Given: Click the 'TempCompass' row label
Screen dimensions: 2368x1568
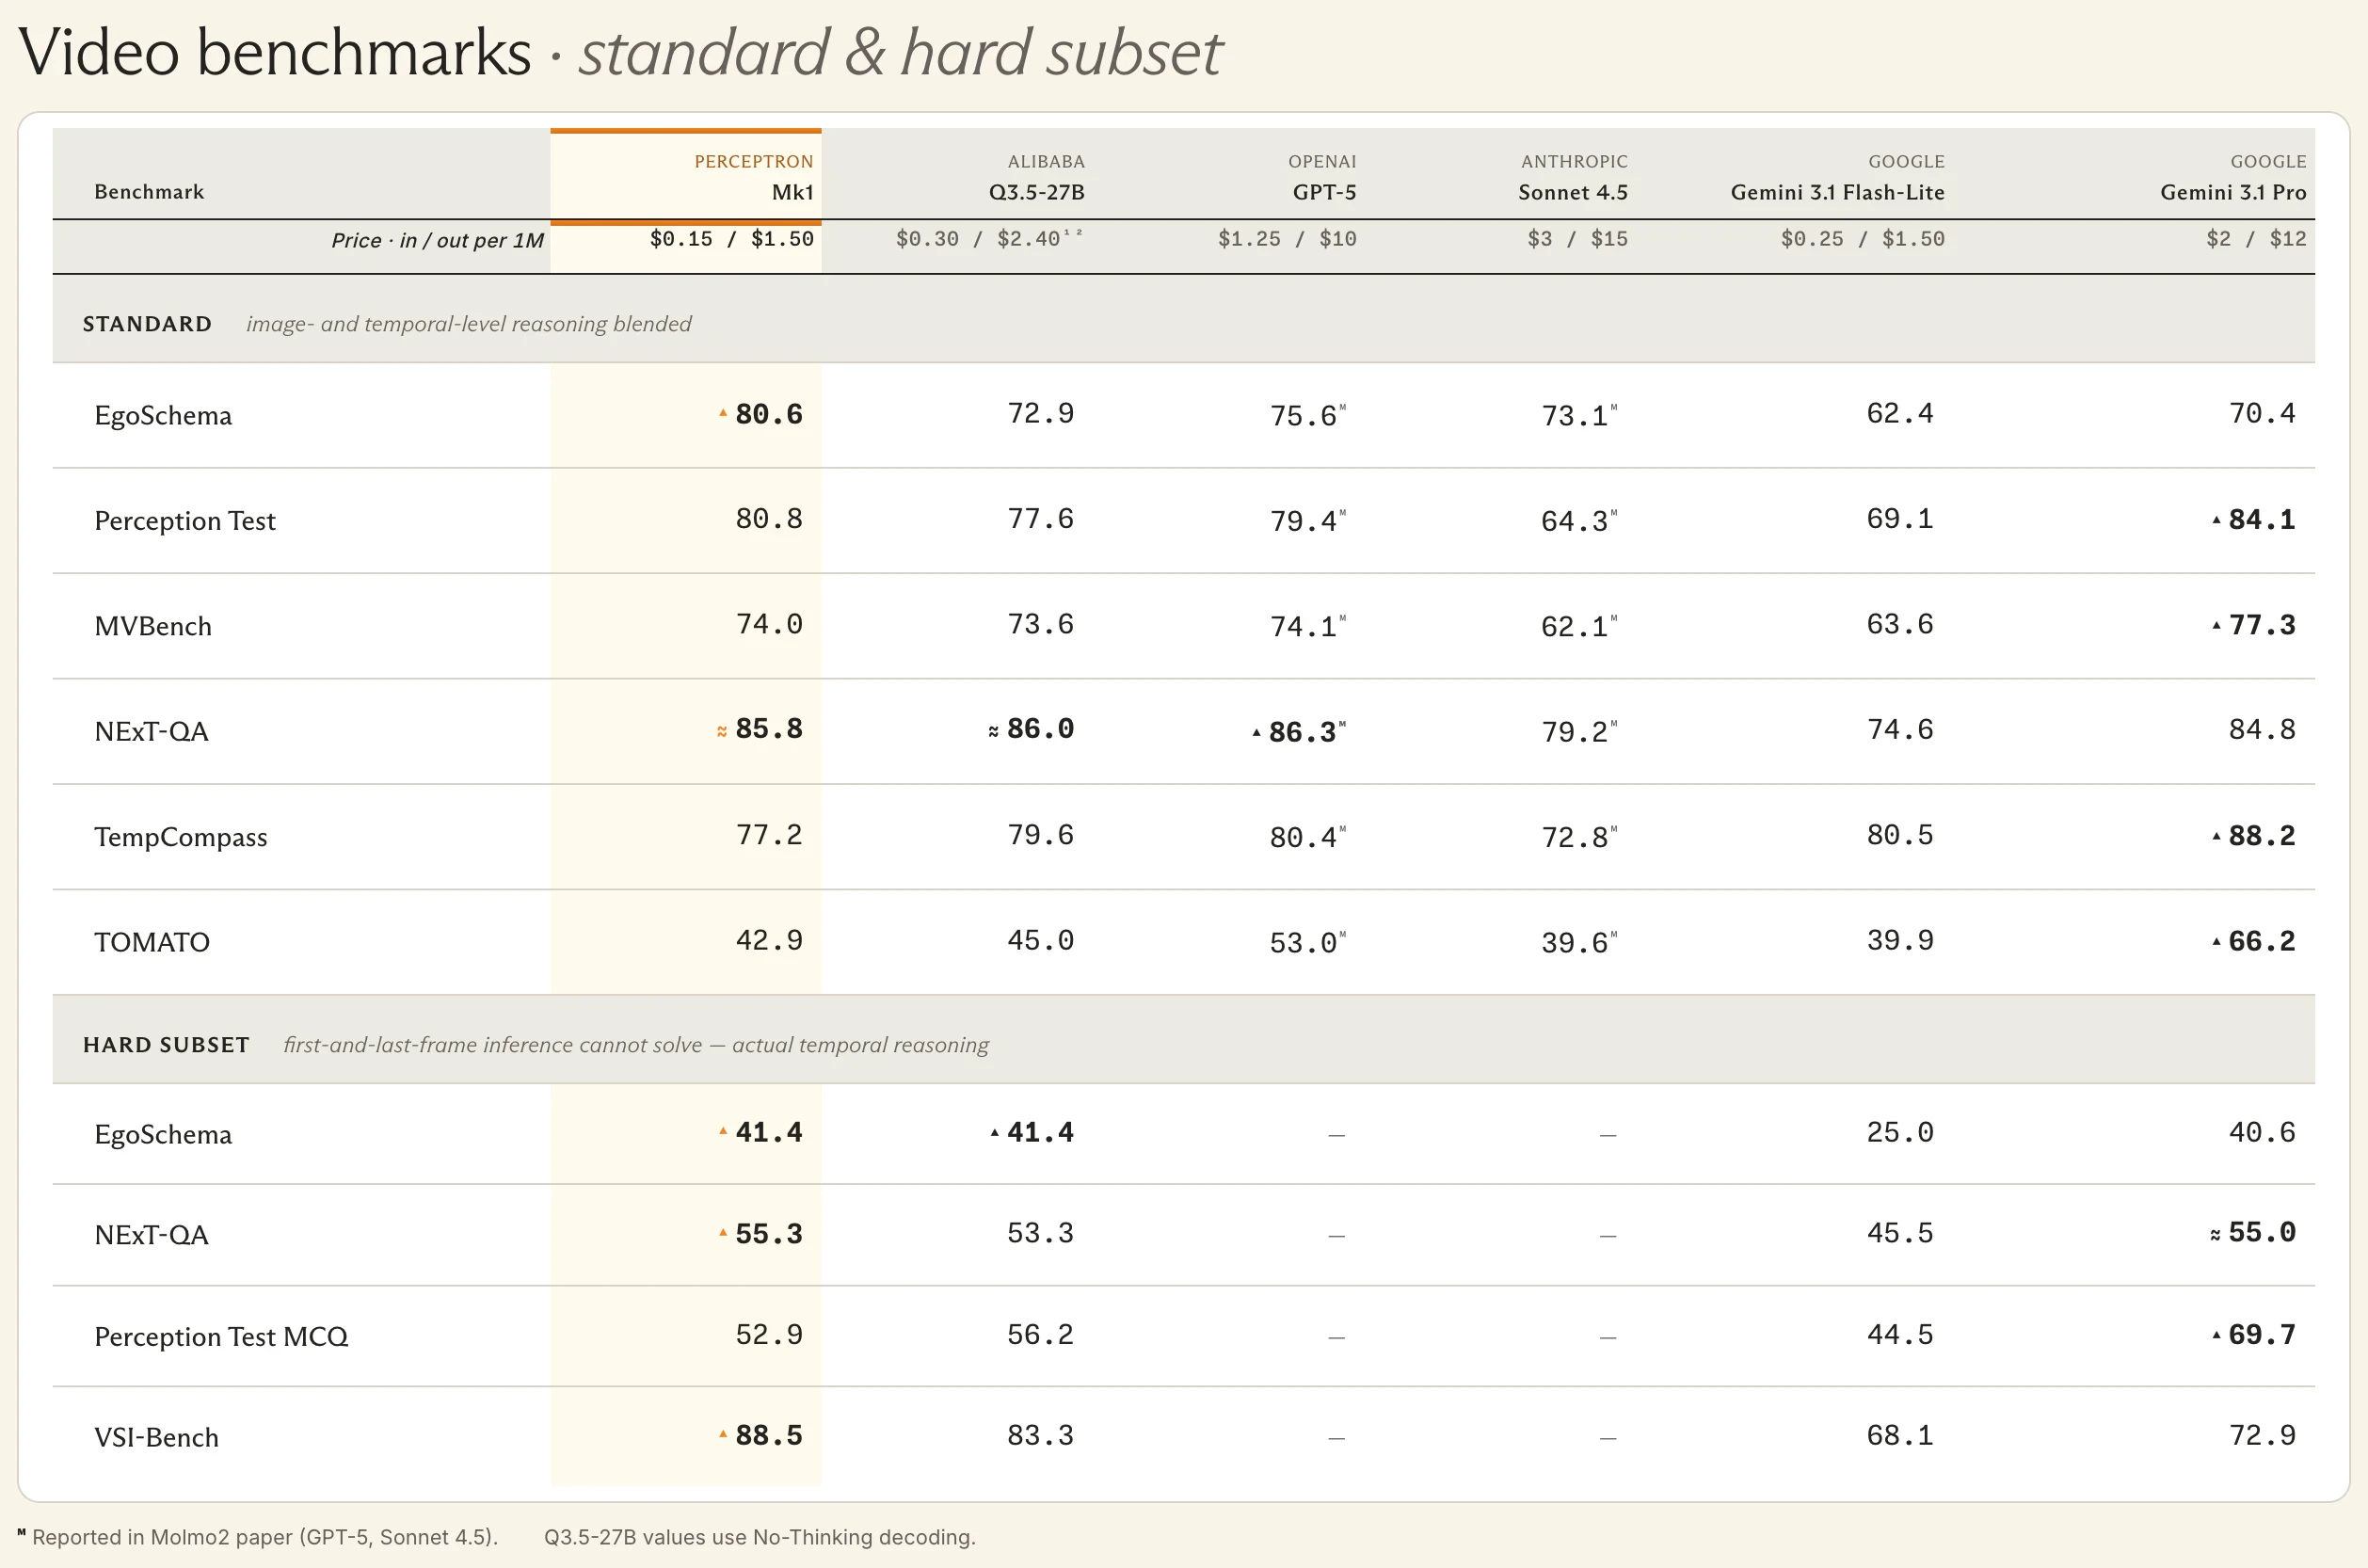Looking at the screenshot, I should pyautogui.click(x=181, y=837).
